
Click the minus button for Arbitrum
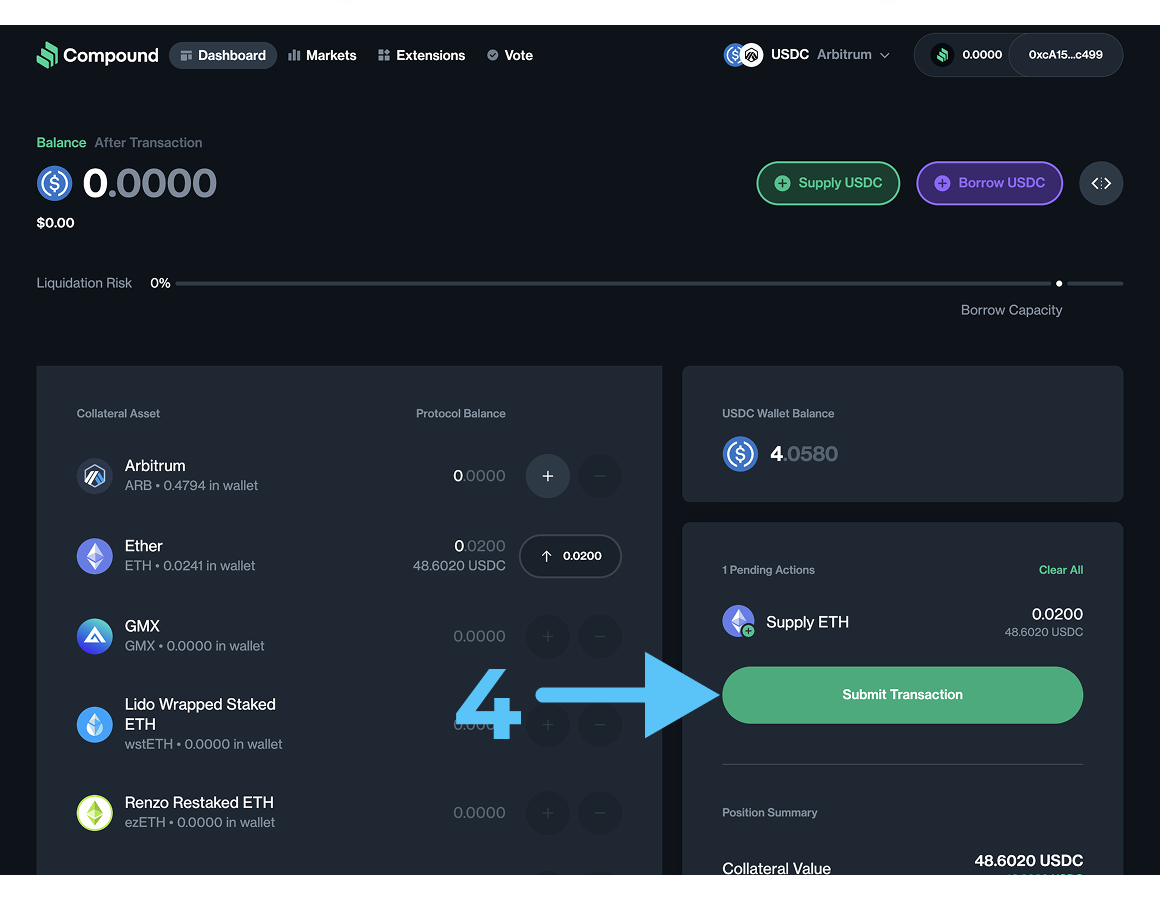point(600,476)
